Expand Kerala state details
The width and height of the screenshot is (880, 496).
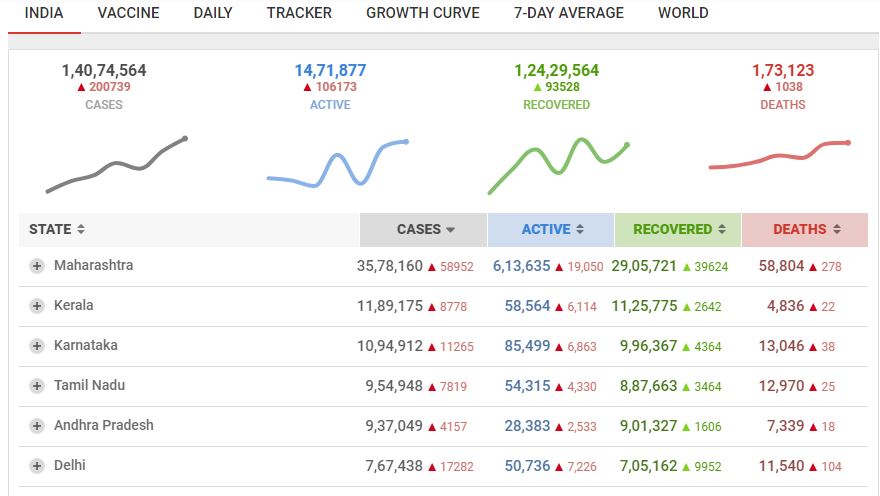(37, 306)
